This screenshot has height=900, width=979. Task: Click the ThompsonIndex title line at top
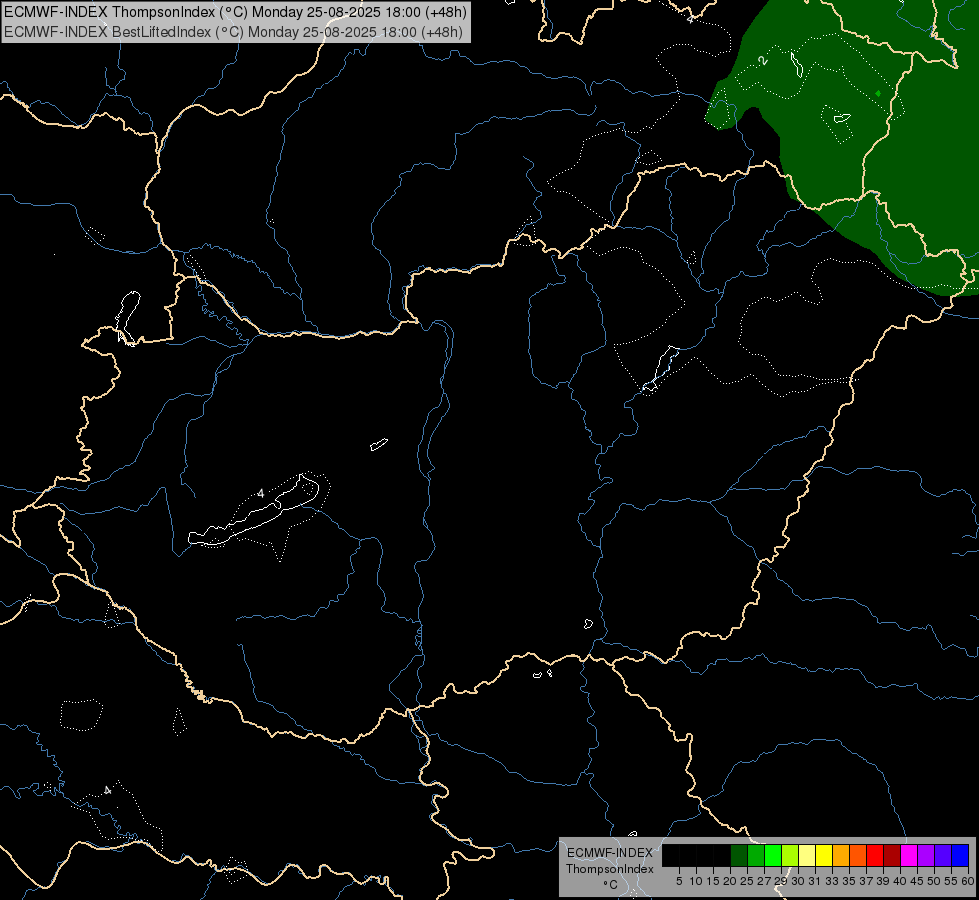click(235, 12)
